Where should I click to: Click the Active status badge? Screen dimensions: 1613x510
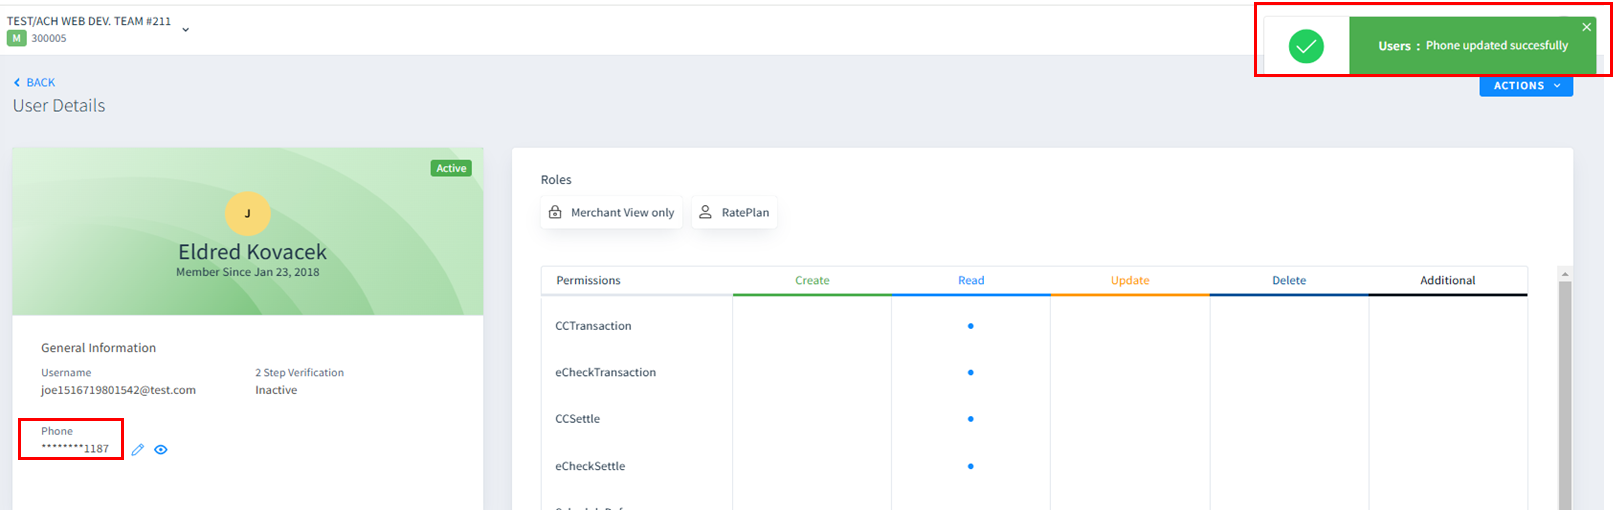(451, 168)
